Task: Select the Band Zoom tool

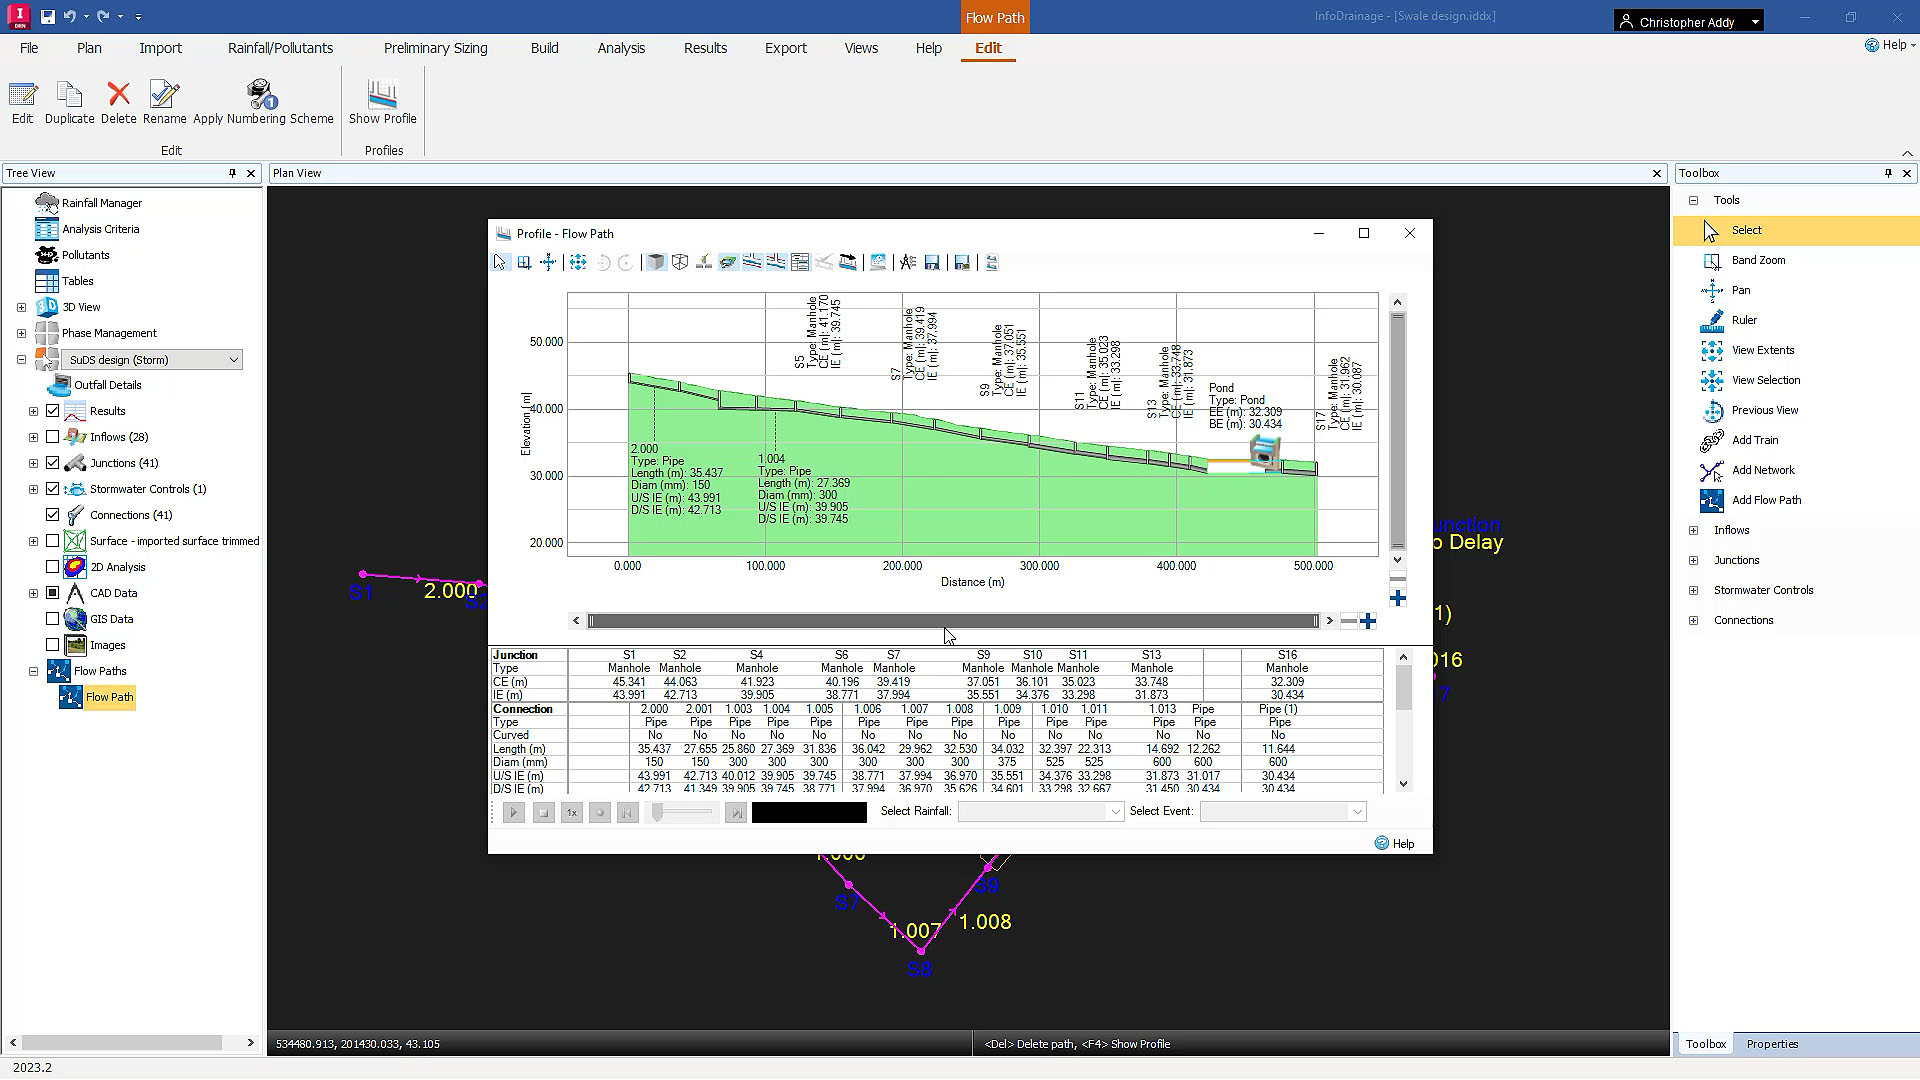Action: [x=1757, y=260]
